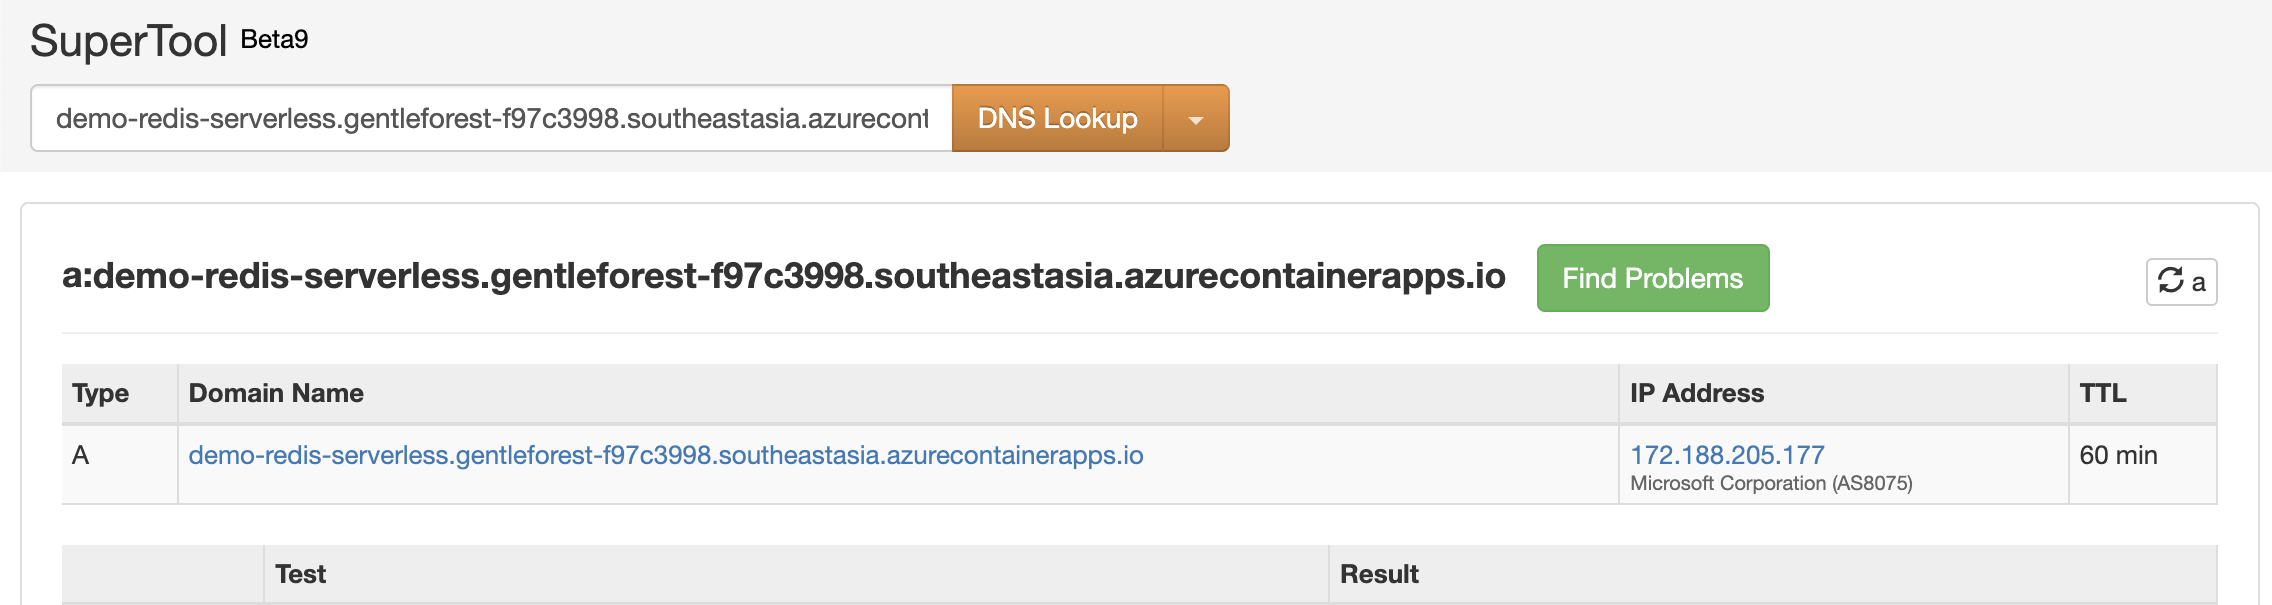2272x605 pixels.
Task: Open the dropdown caret beside DNS Lookup
Action: click(1196, 119)
